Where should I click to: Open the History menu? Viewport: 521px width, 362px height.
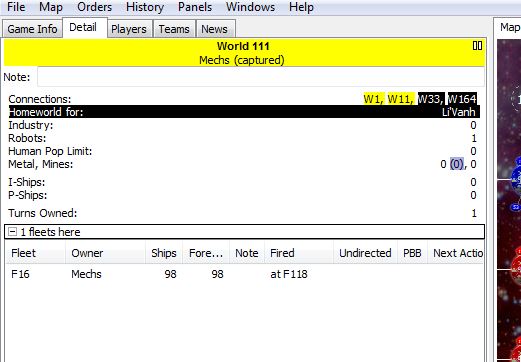pos(145,7)
